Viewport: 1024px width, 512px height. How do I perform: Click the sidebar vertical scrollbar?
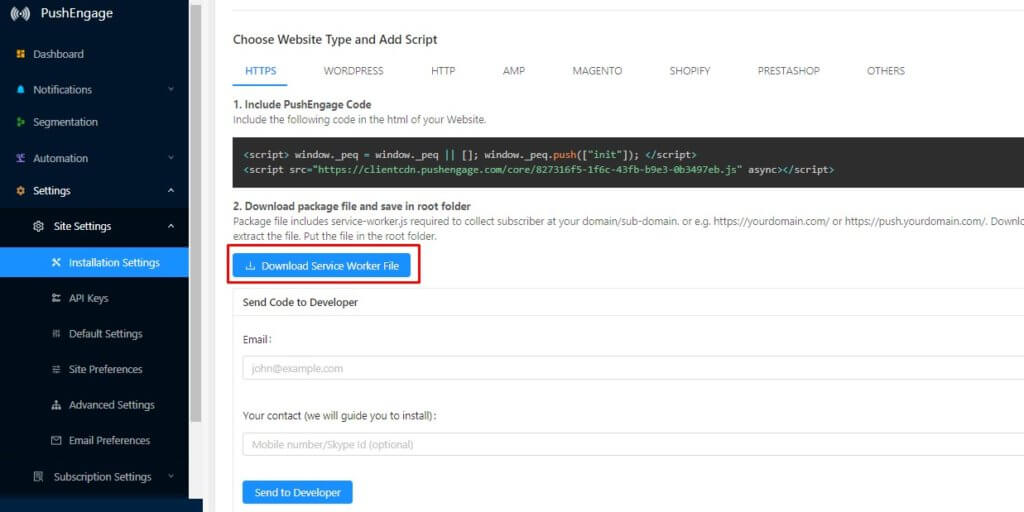click(x=195, y=212)
